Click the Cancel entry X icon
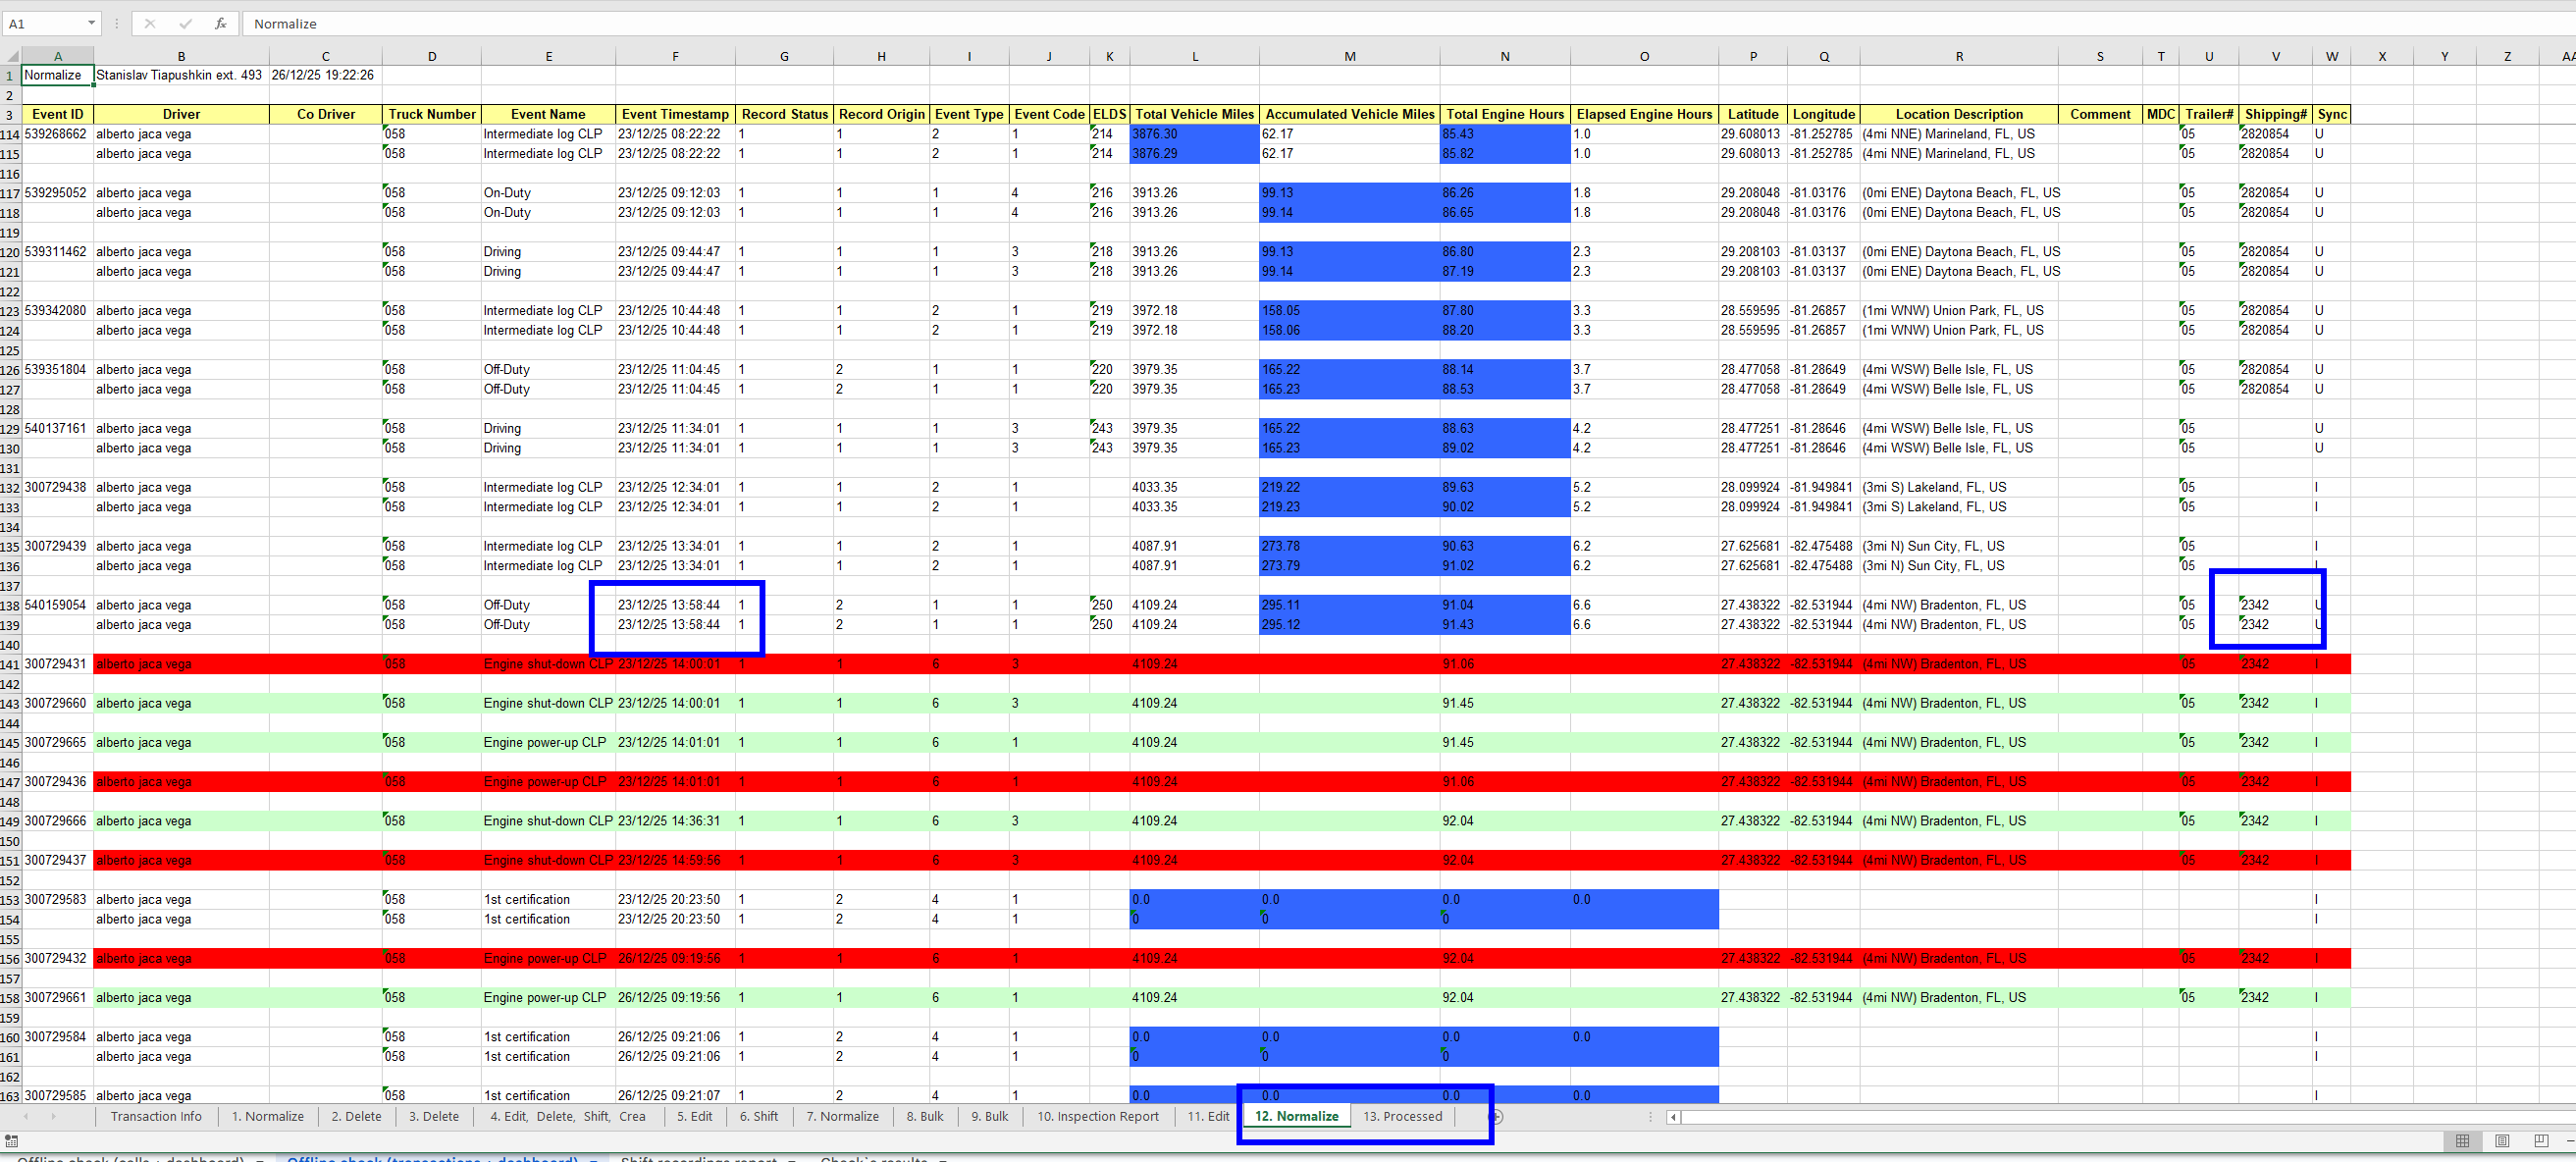This screenshot has height=1162, width=2576. (x=150, y=23)
